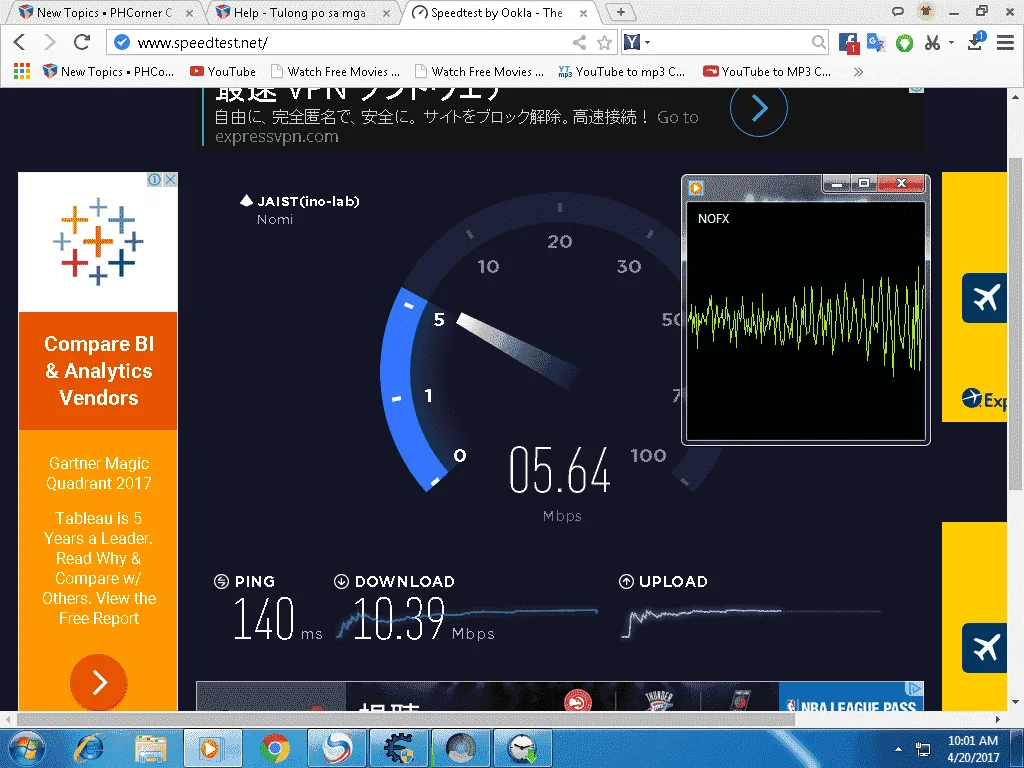Click the search magnifier icon
Viewport: 1024px width, 768px height.
pos(818,42)
